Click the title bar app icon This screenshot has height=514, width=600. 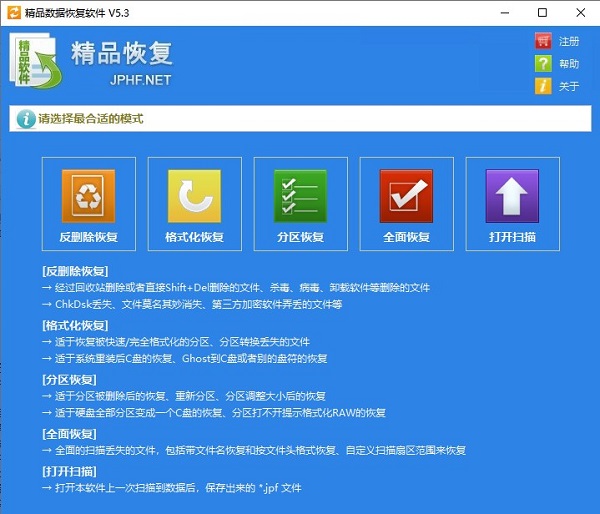point(14,13)
